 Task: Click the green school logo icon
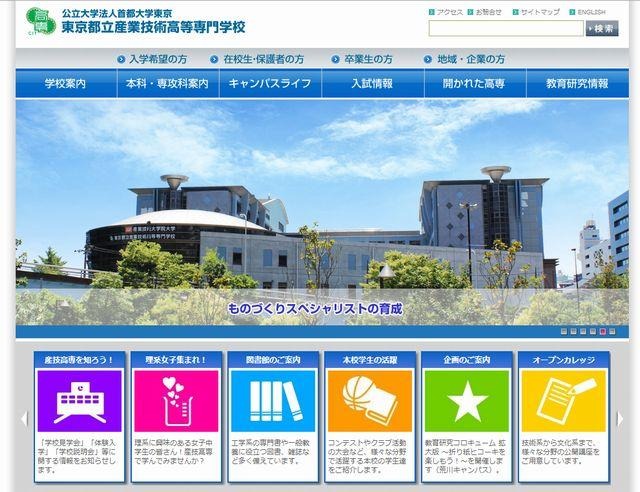coord(40,21)
